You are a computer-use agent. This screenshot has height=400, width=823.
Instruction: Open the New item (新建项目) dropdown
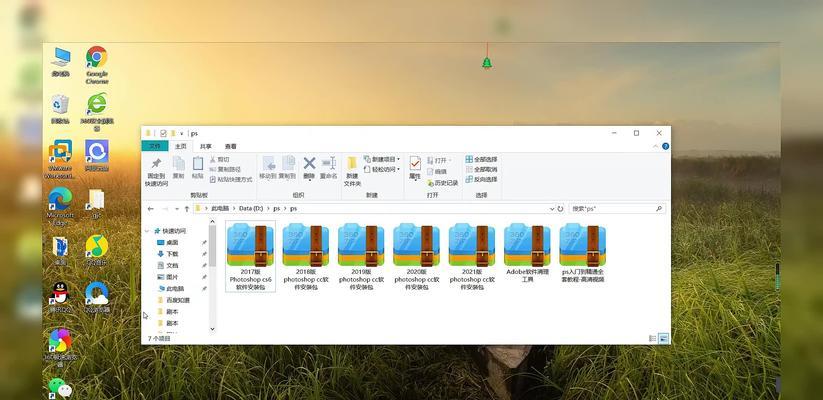coord(382,159)
